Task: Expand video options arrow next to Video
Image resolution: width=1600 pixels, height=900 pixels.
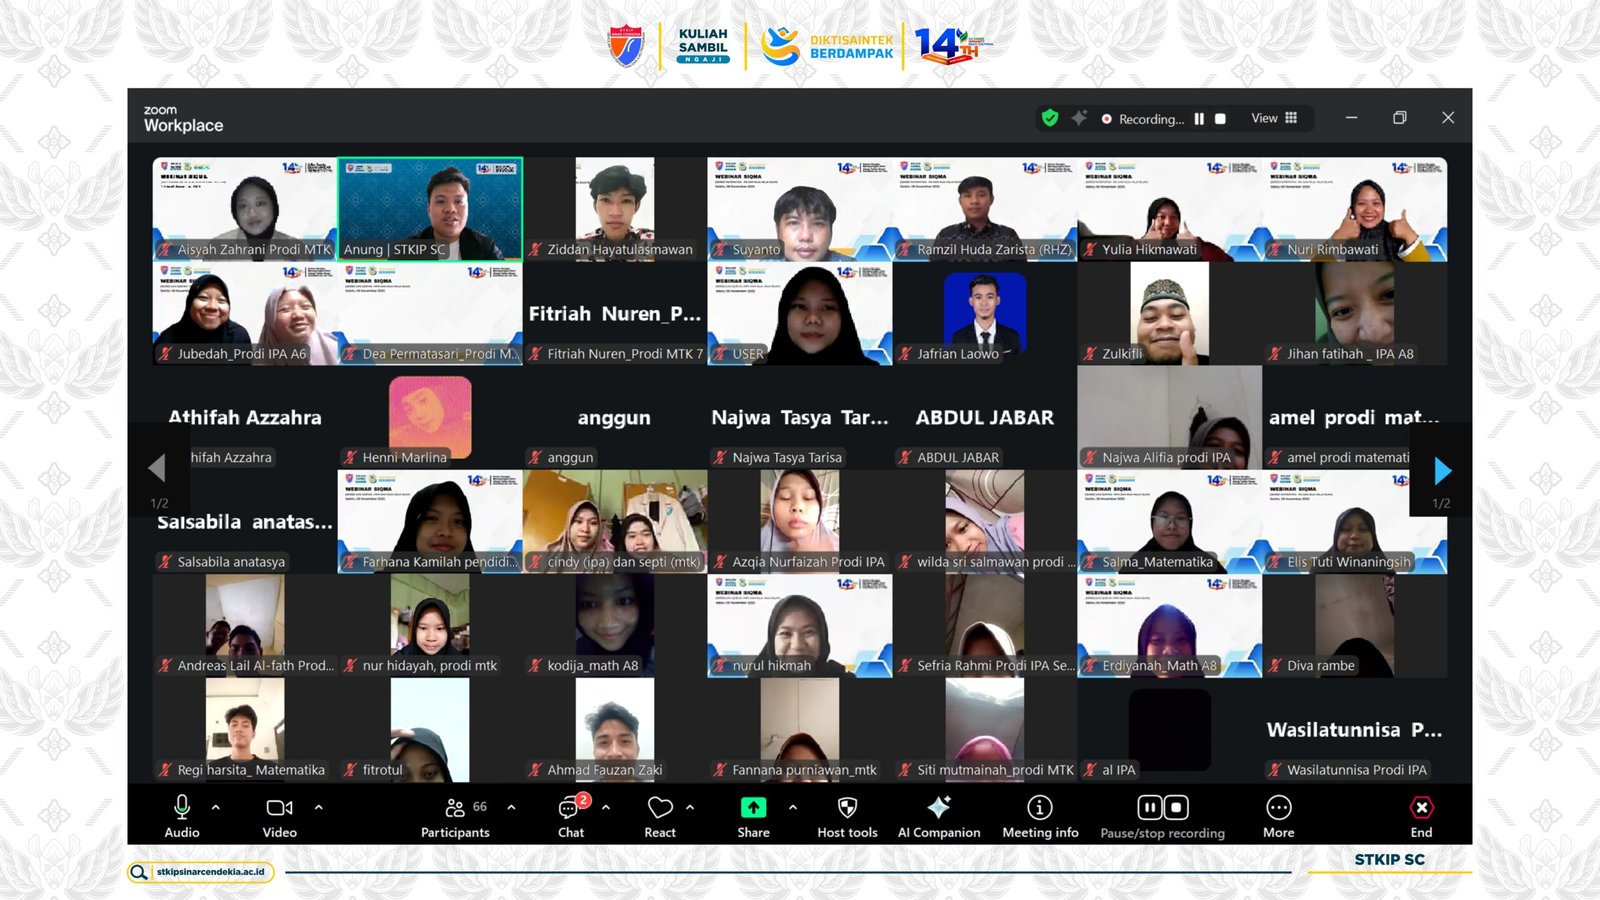Action: tap(319, 807)
